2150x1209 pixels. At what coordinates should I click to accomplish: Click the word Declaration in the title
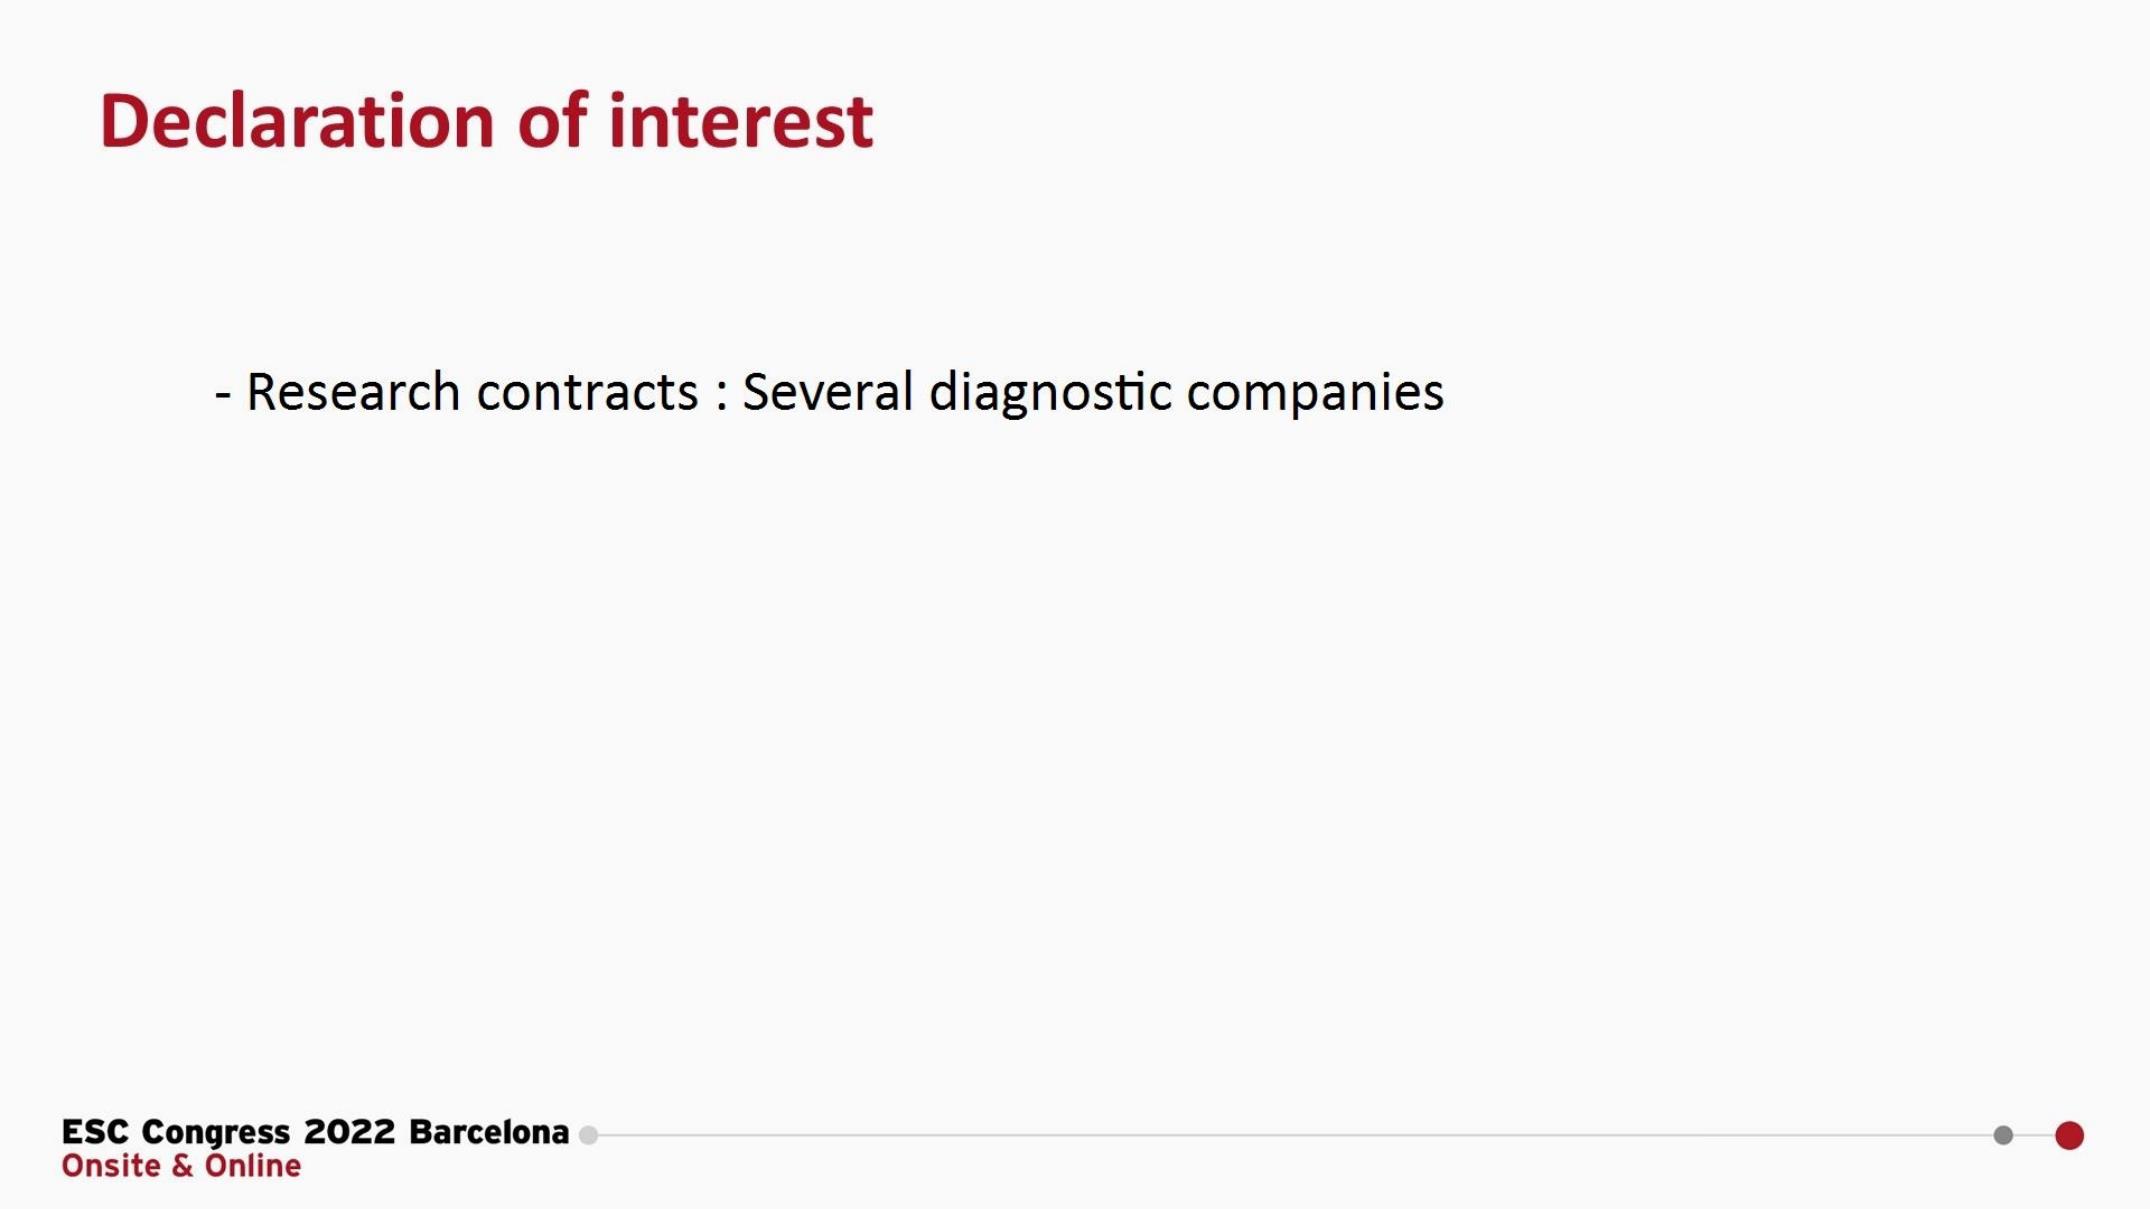tap(297, 121)
